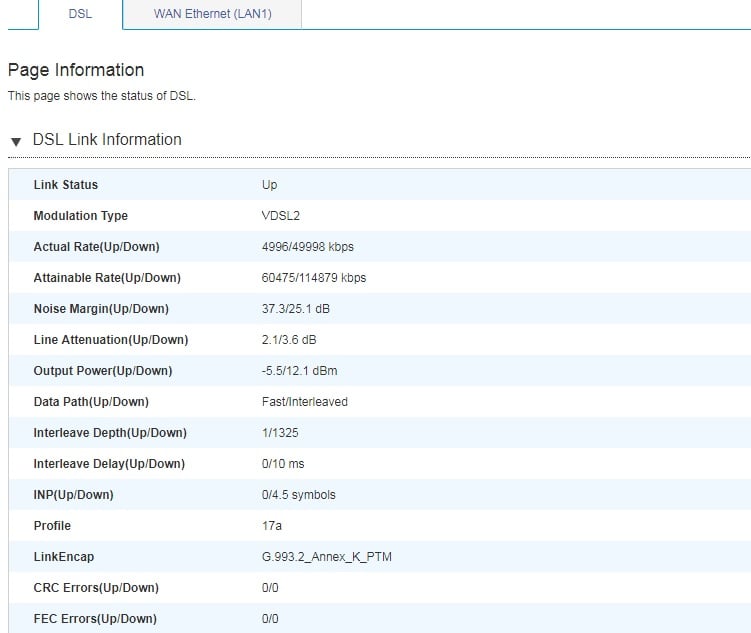The height and width of the screenshot is (633, 751).
Task: Click the Interleave Delay value 0/10 ms
Action: 285,464
